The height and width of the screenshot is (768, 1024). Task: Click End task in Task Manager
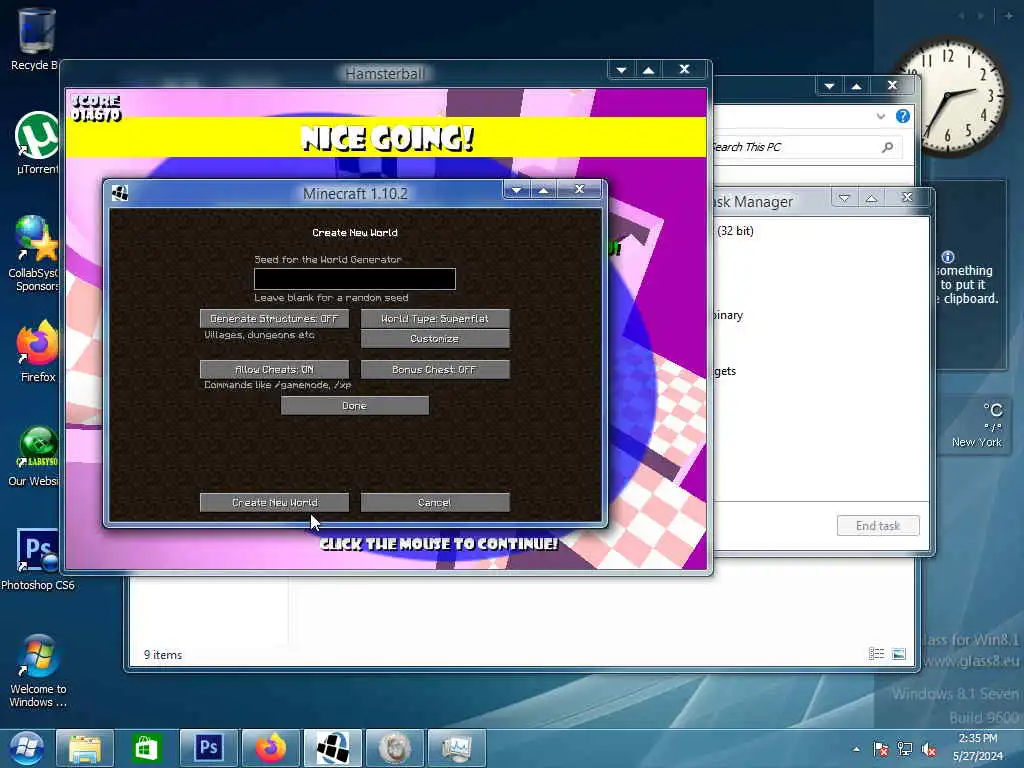(x=878, y=526)
